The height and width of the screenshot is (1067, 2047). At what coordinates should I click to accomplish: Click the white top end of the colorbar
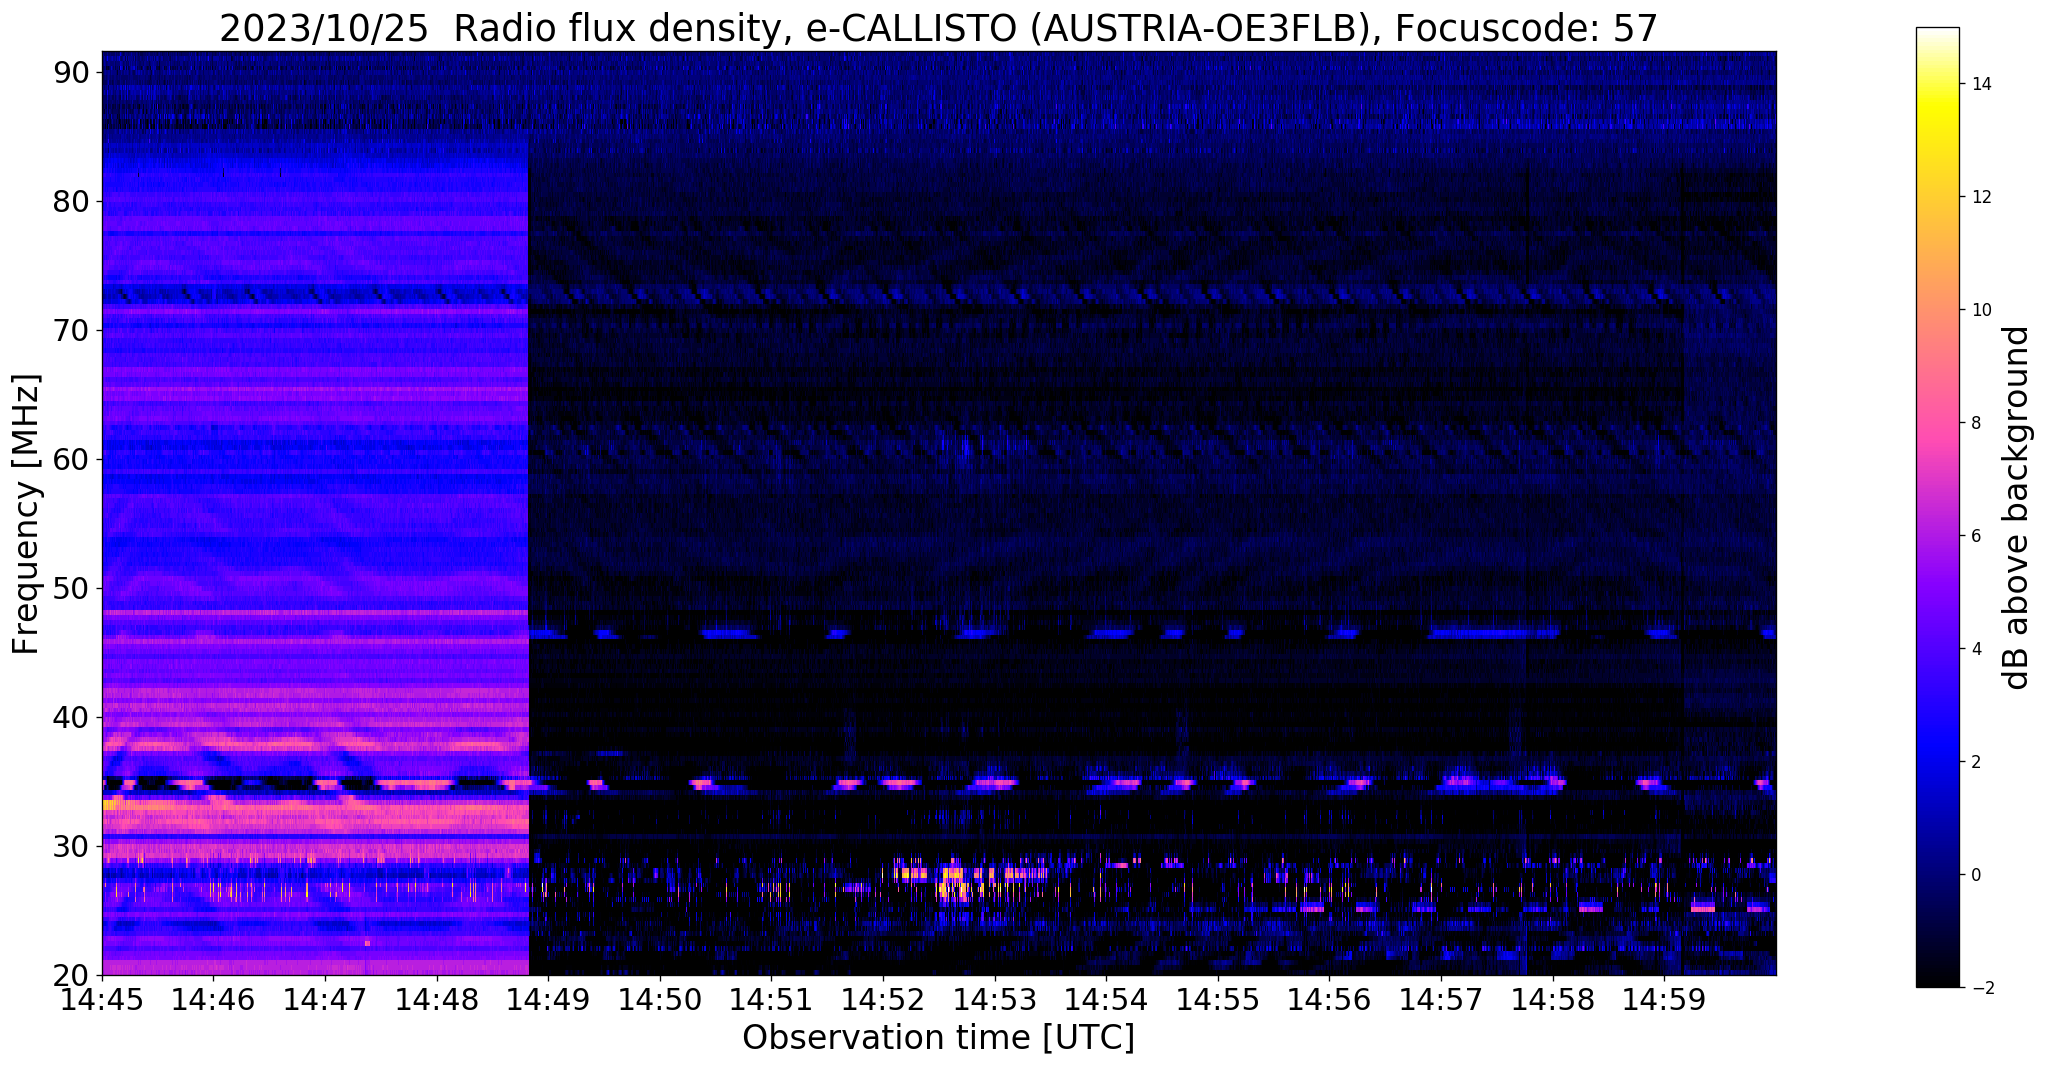pos(1937,34)
